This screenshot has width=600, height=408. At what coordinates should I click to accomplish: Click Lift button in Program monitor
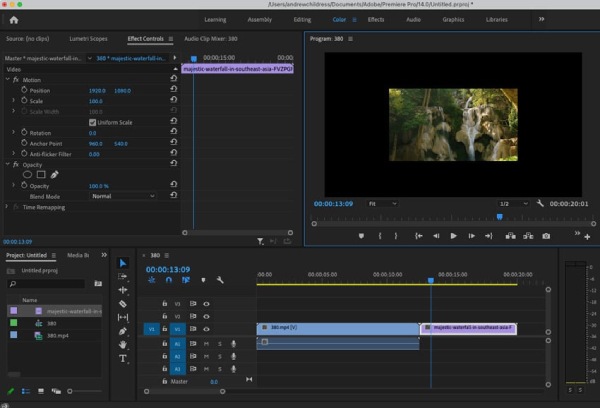click(510, 236)
